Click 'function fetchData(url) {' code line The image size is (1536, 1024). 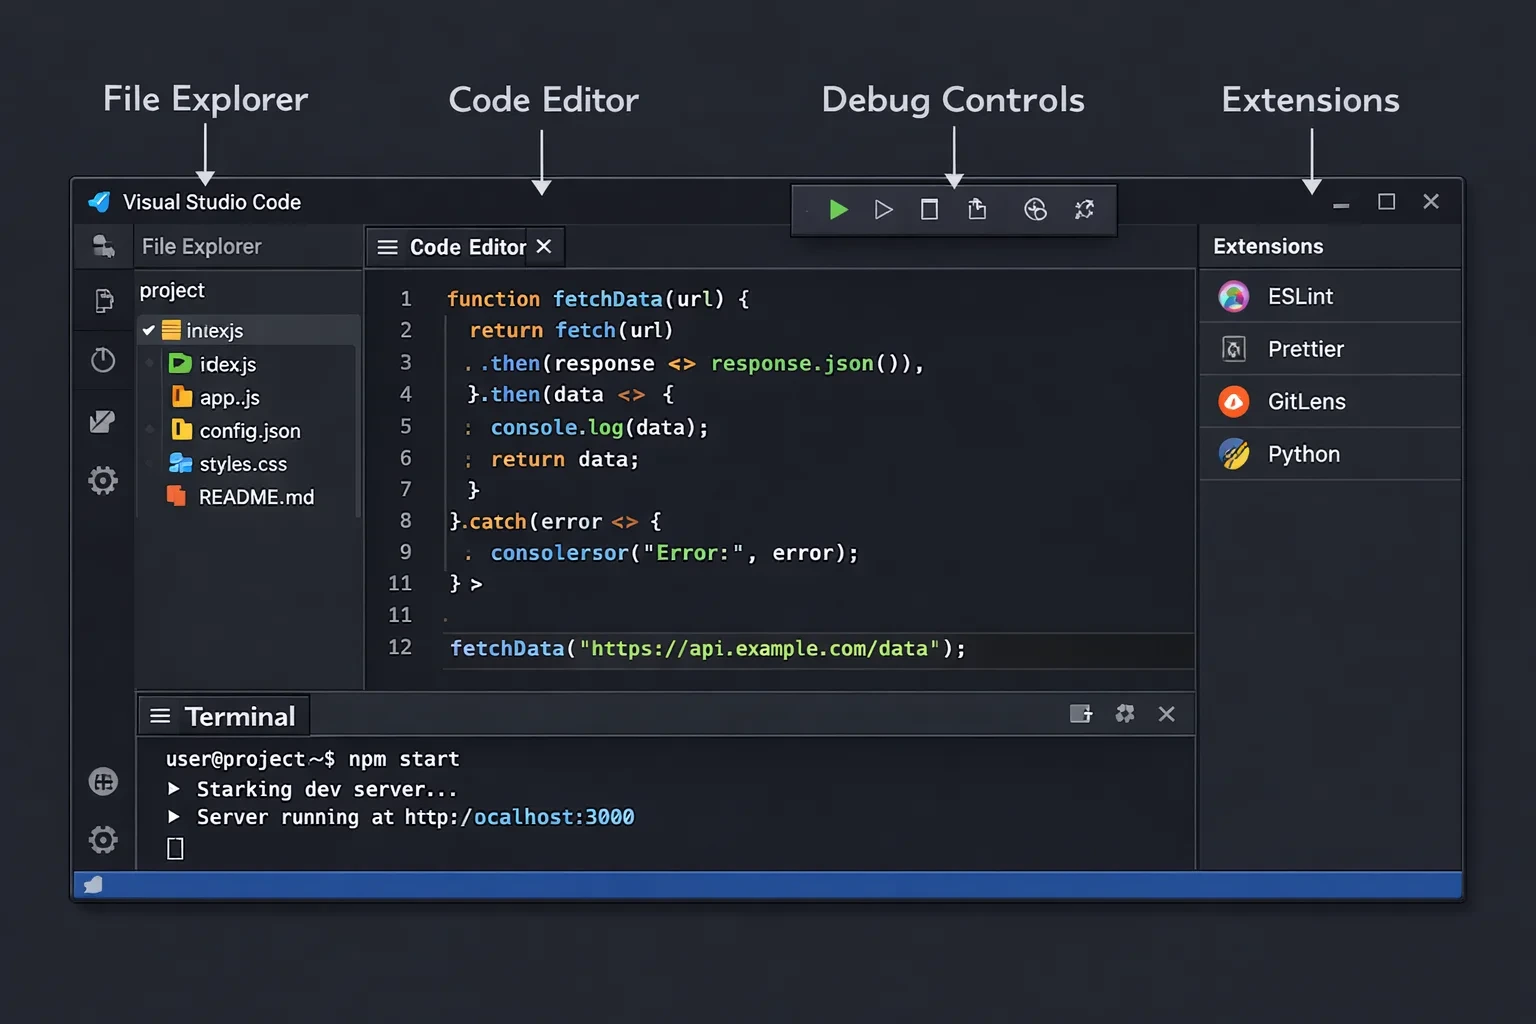point(598,299)
